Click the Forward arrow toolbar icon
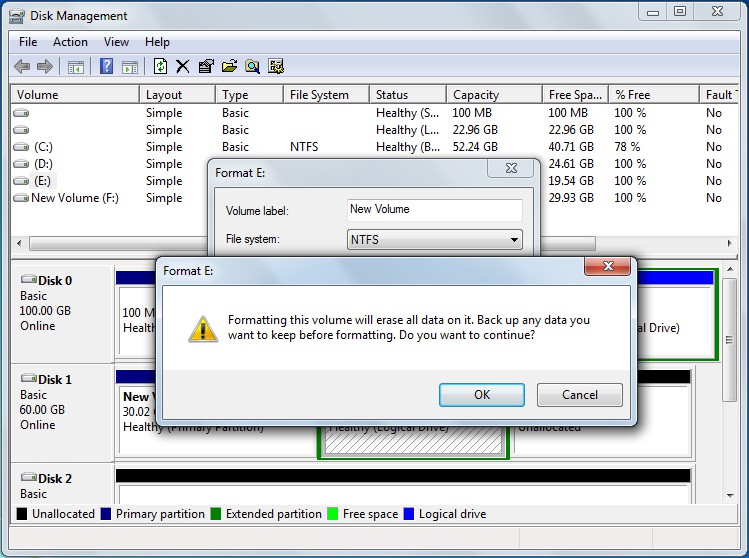Viewport: 749px width, 558px height. point(45,66)
